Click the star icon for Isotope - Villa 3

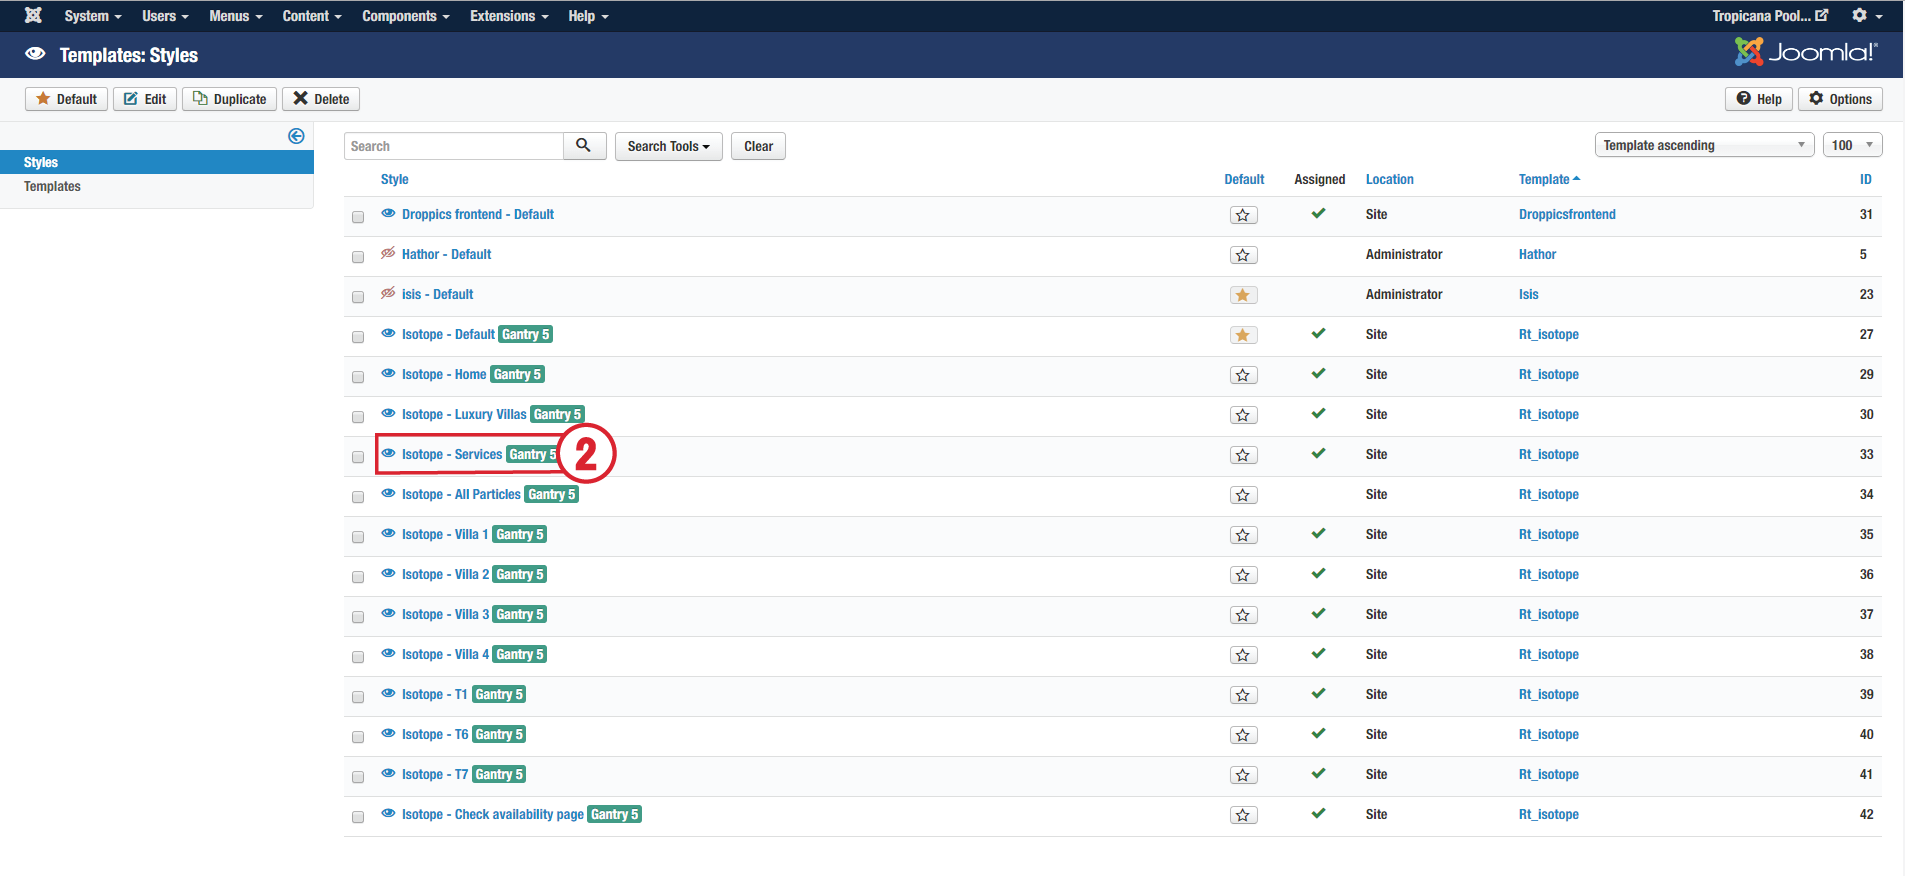point(1243,615)
